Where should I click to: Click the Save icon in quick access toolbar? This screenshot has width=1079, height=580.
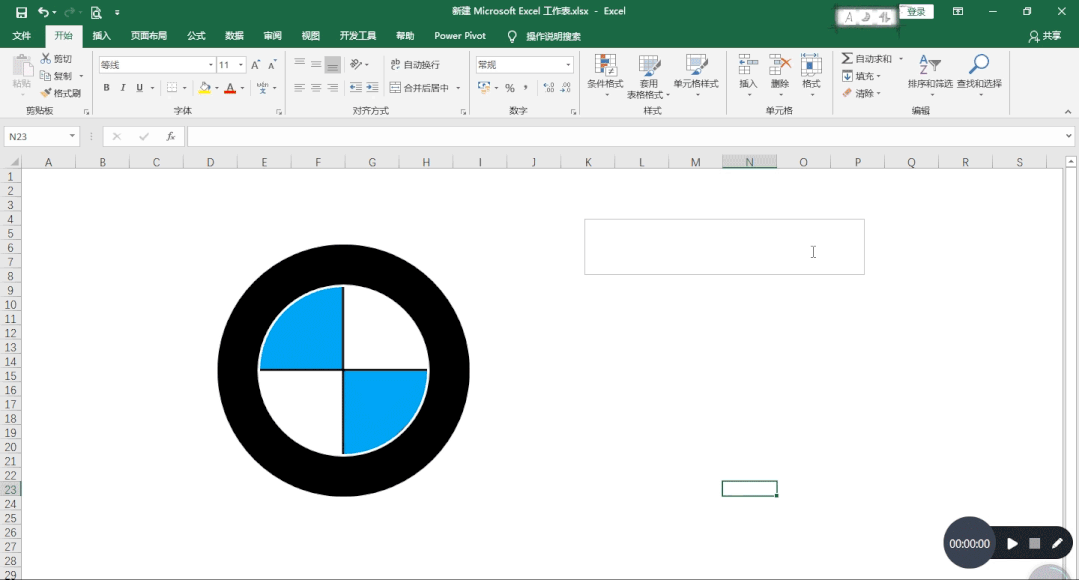click(21, 12)
